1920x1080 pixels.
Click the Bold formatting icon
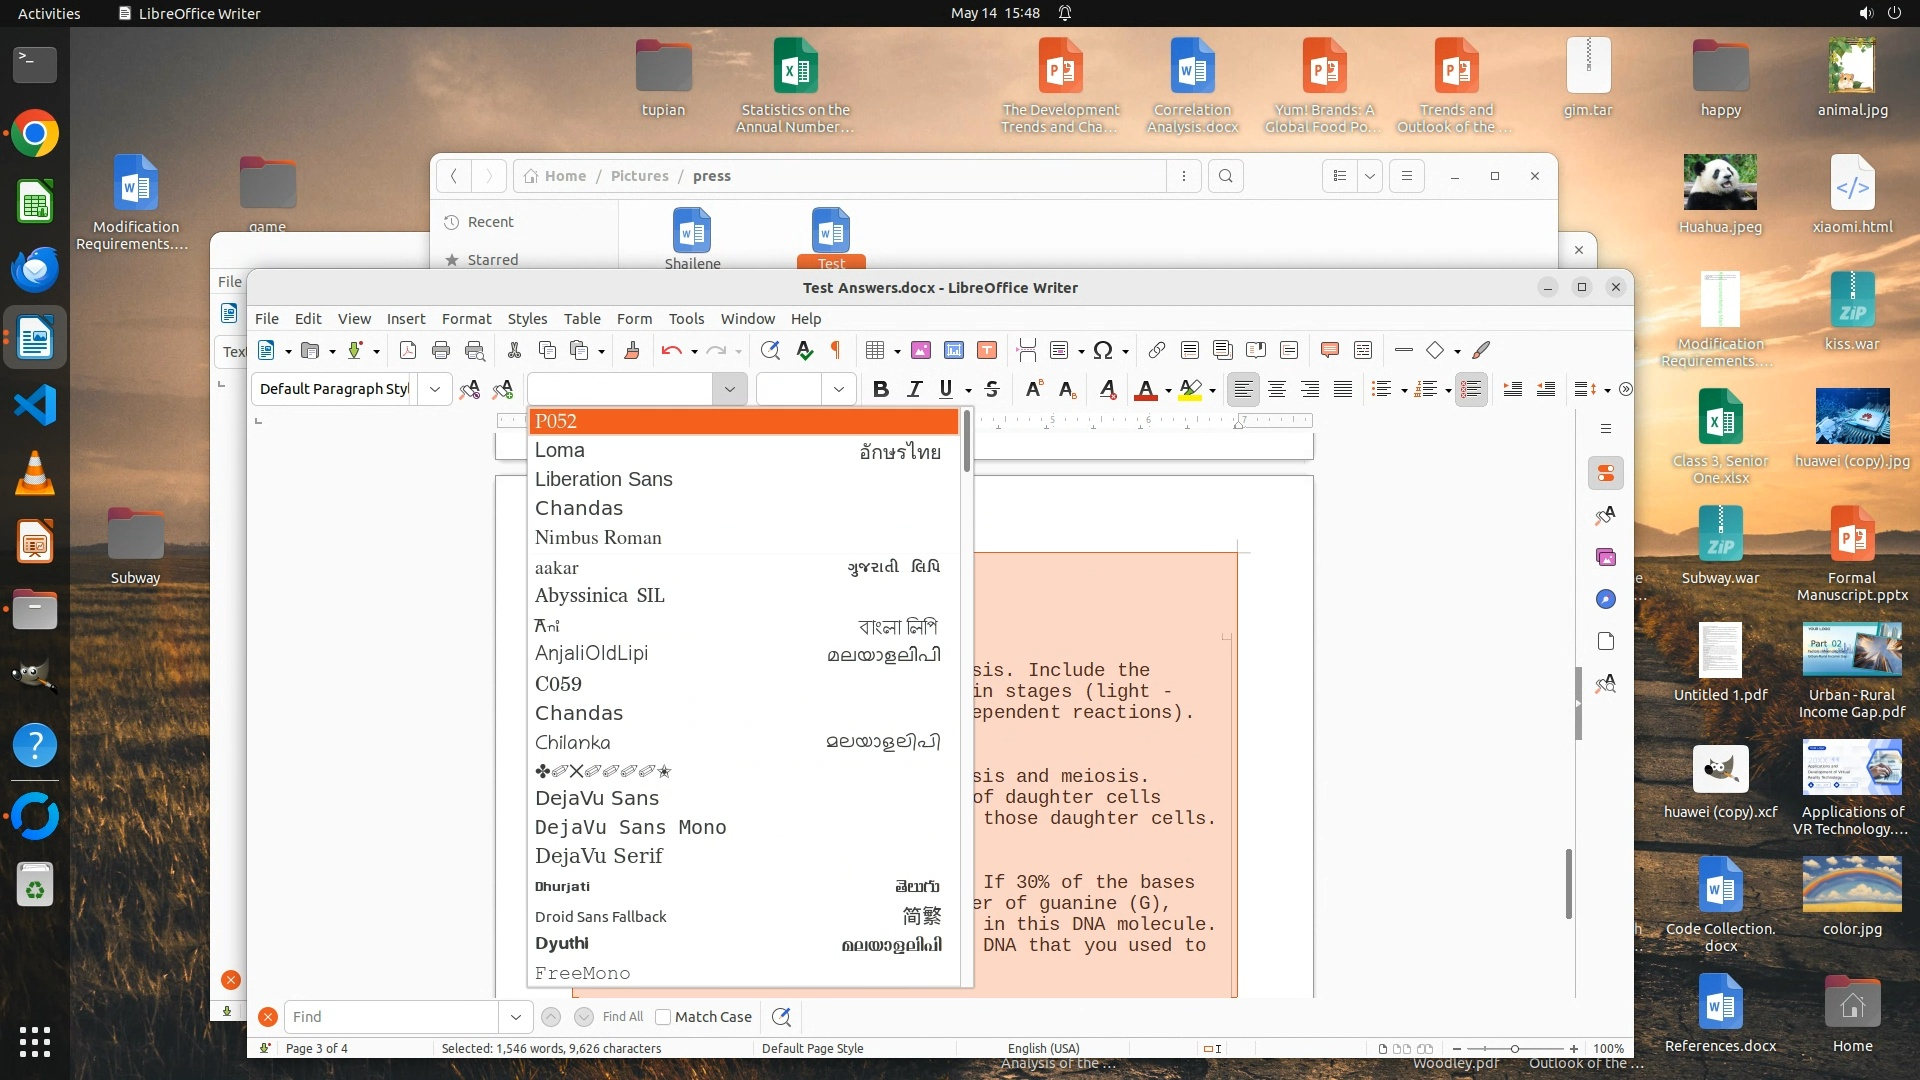point(880,389)
